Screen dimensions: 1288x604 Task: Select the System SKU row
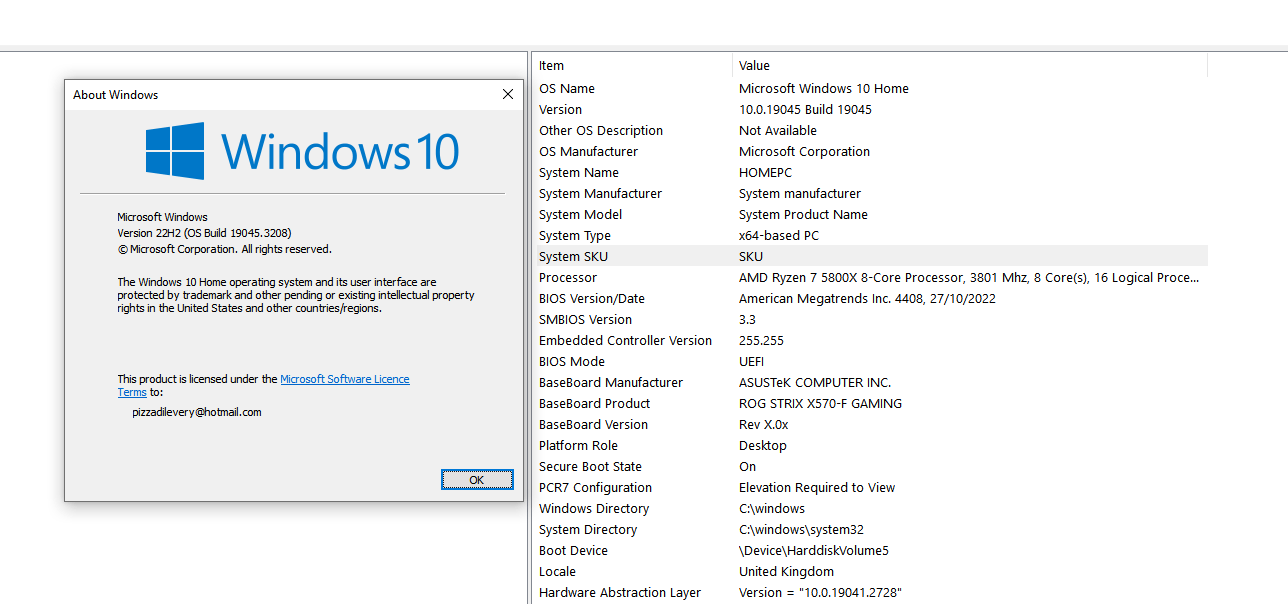(x=870, y=257)
